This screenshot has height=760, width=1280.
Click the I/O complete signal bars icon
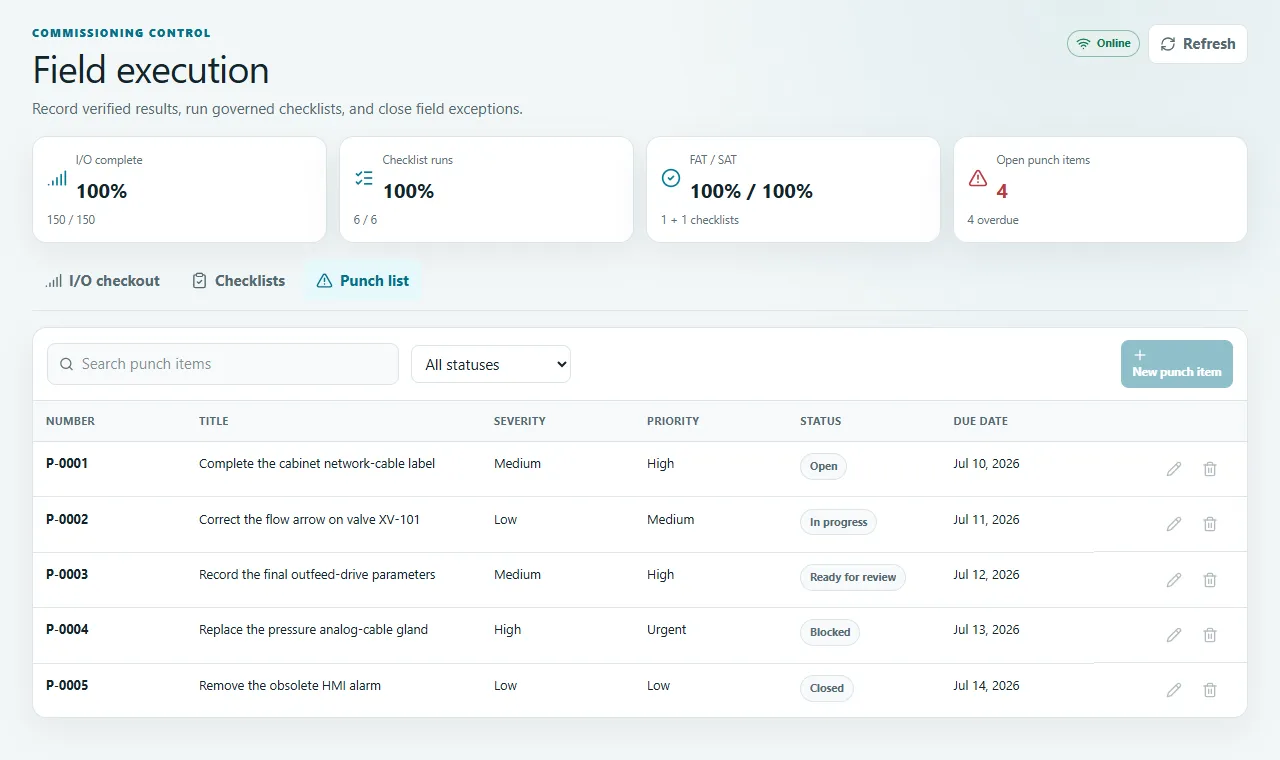57,178
